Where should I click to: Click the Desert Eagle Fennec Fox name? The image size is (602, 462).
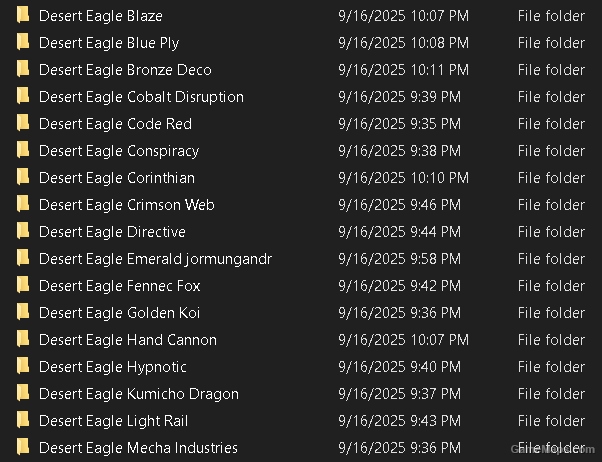coord(120,286)
